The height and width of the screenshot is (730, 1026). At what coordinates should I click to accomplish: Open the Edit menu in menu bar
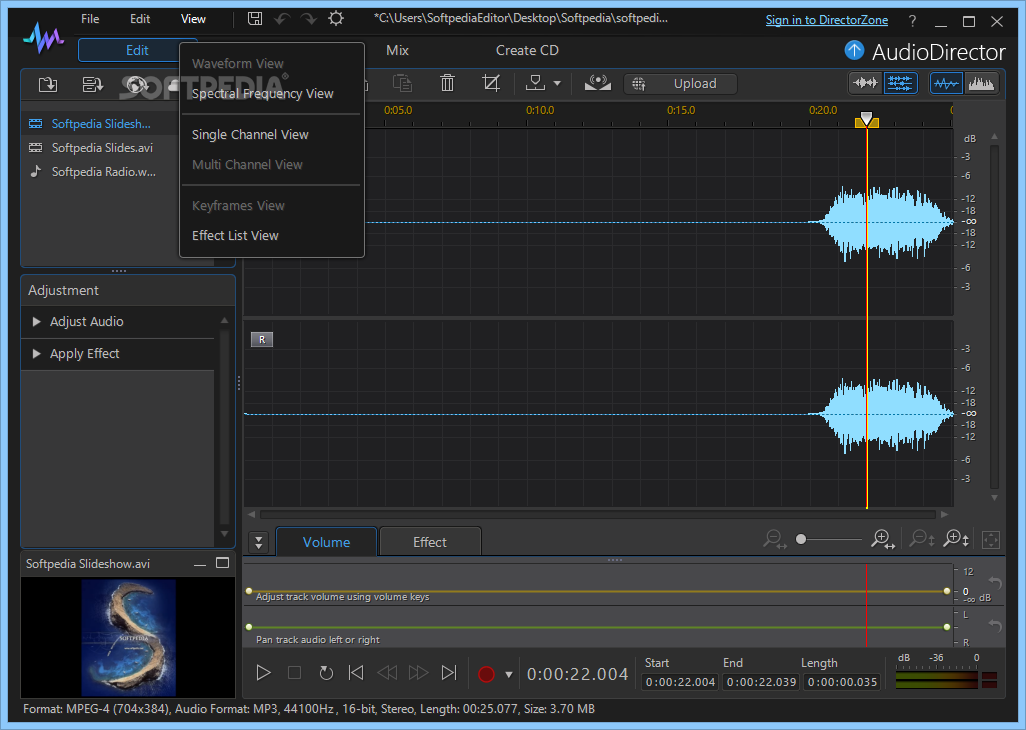(140, 19)
